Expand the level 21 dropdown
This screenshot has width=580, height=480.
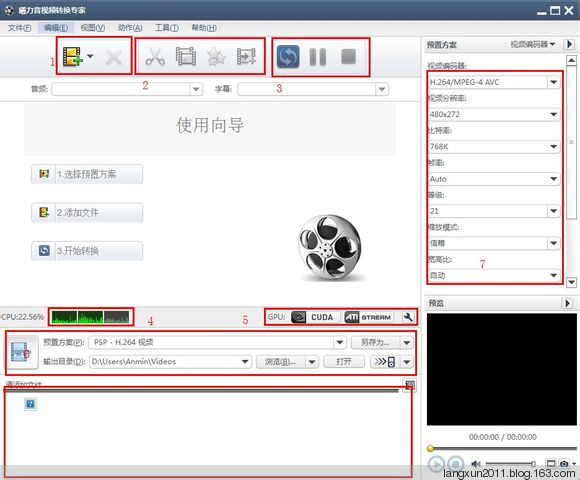coord(553,211)
